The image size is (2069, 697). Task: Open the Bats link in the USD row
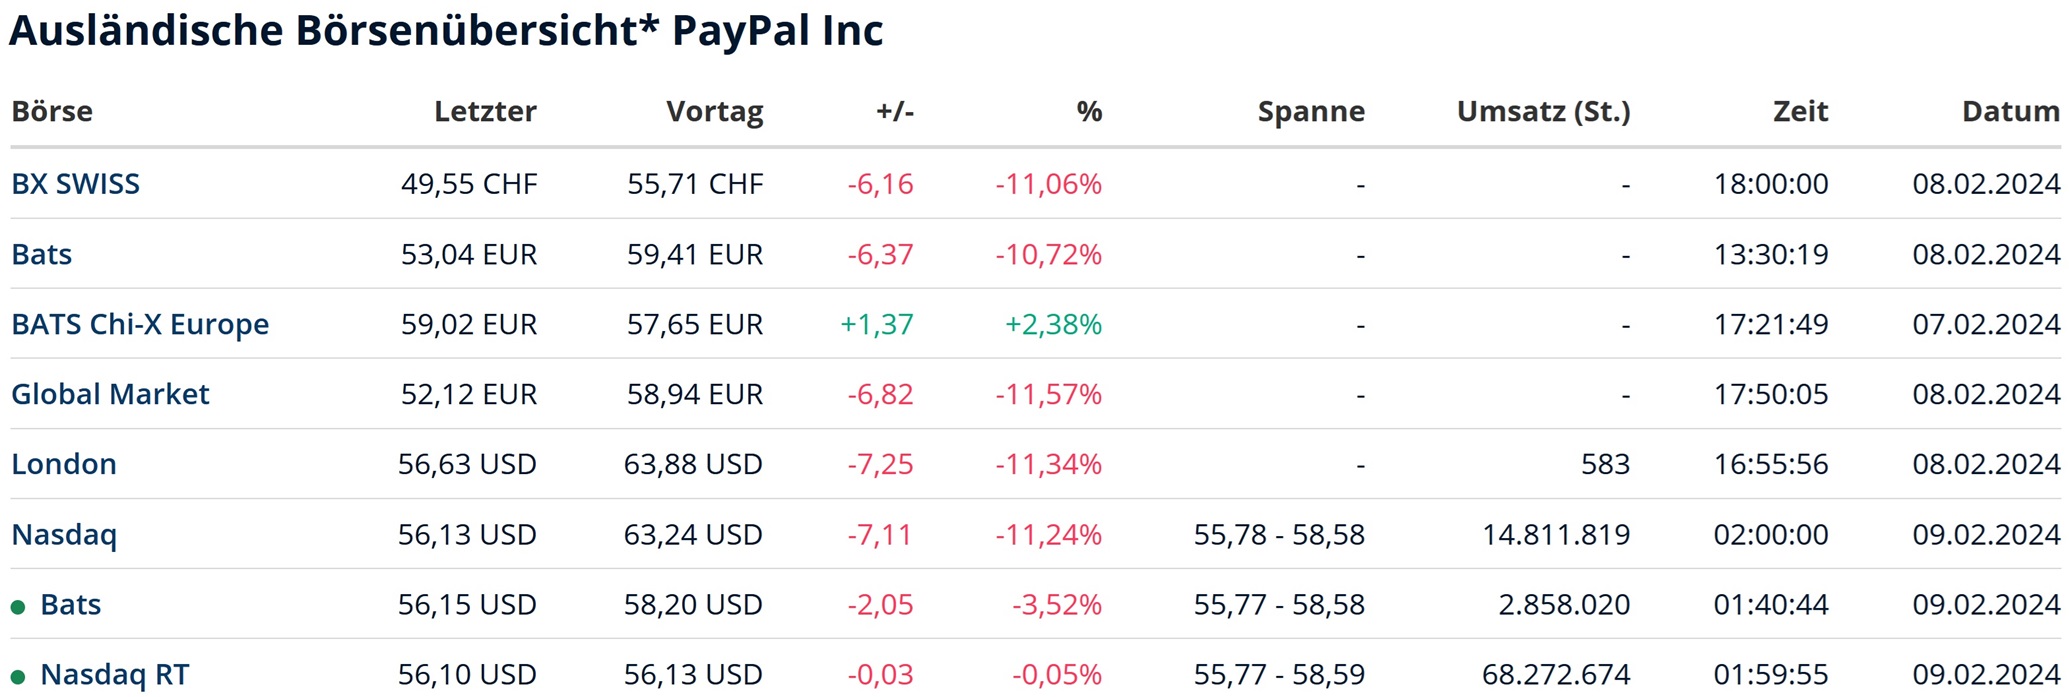70,604
